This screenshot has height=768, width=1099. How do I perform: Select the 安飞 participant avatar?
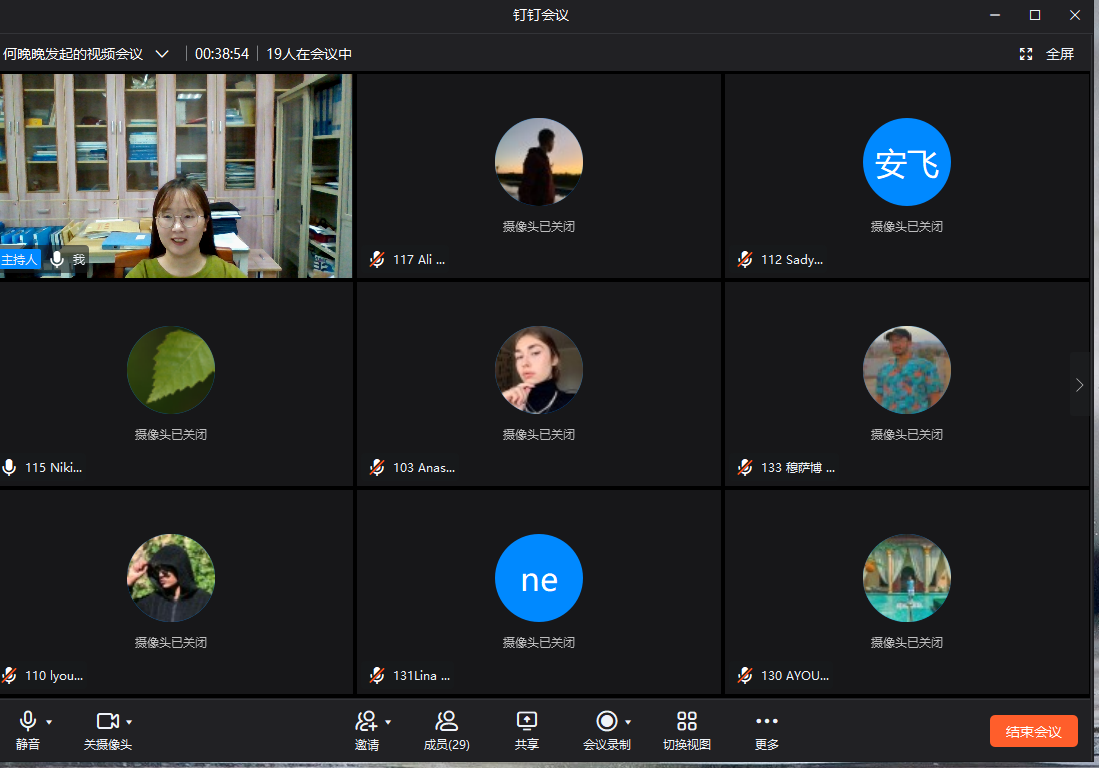[906, 162]
